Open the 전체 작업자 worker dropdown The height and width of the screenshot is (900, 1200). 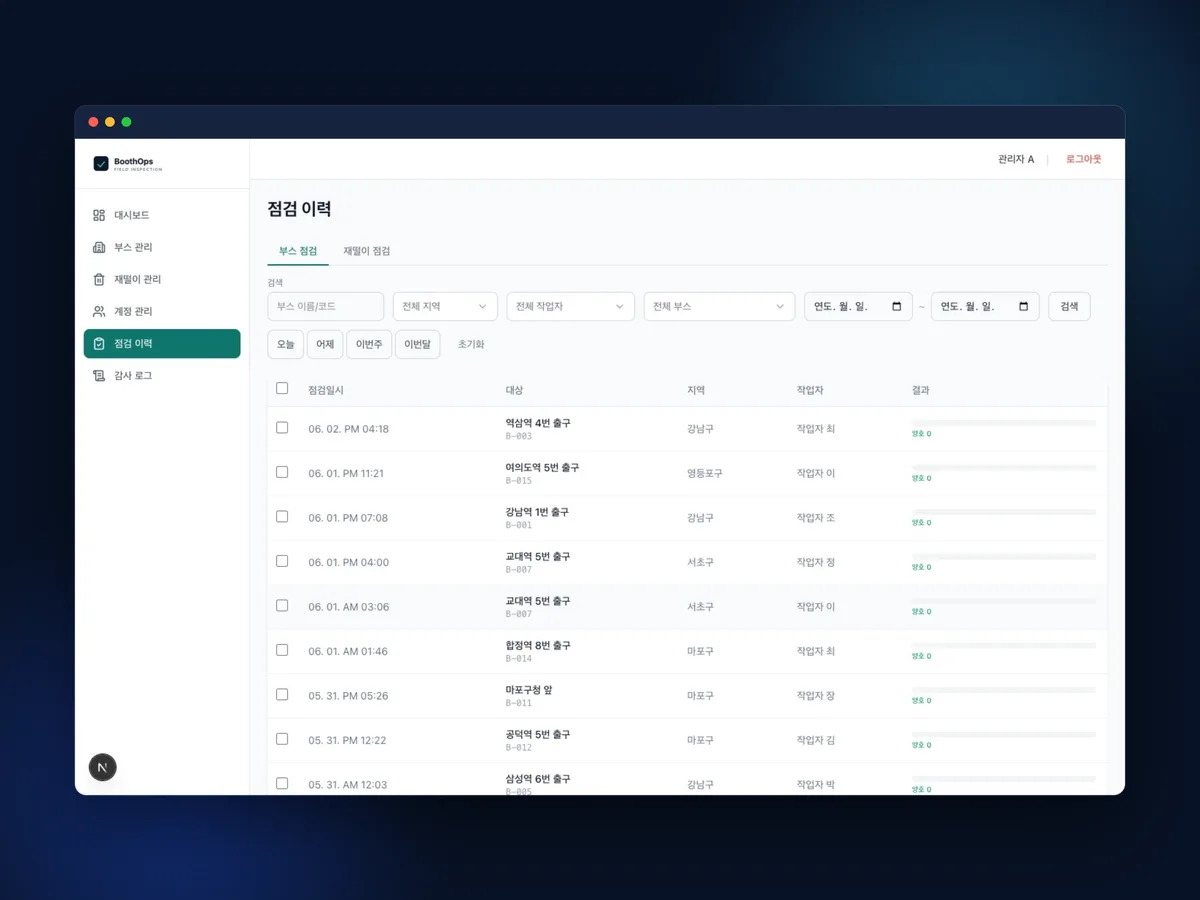(x=570, y=306)
